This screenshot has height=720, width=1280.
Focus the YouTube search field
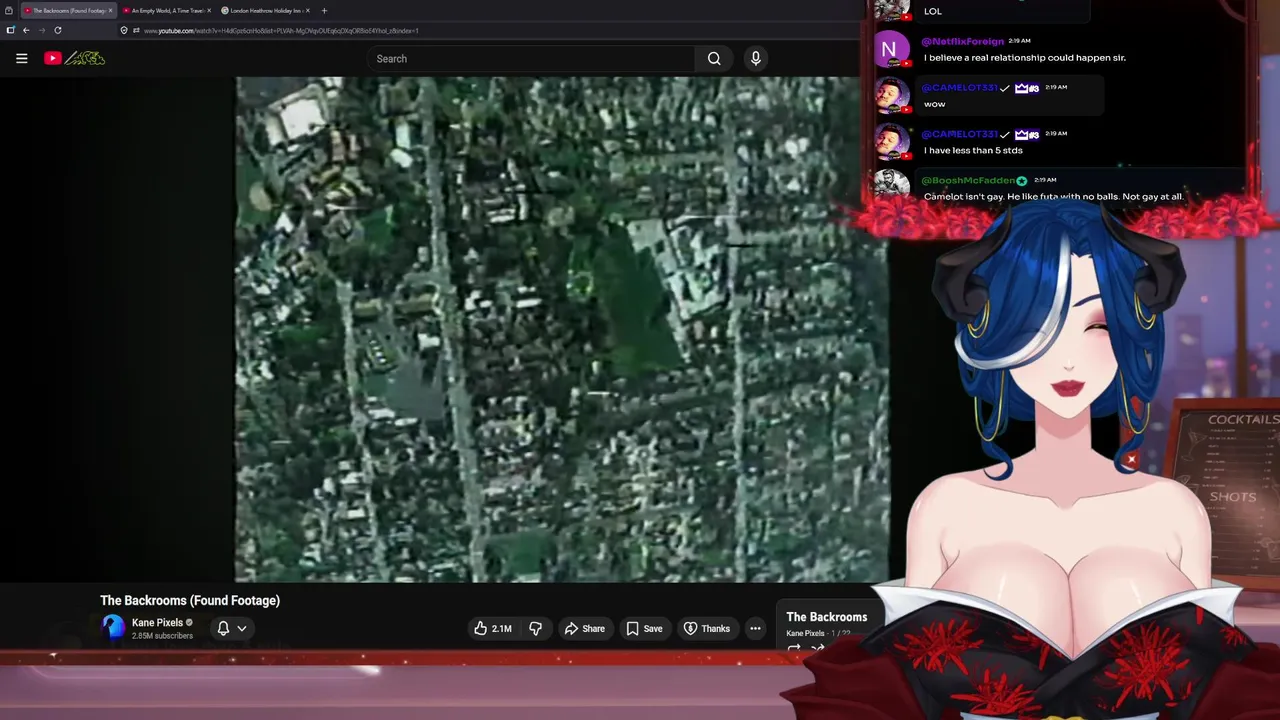[530, 58]
